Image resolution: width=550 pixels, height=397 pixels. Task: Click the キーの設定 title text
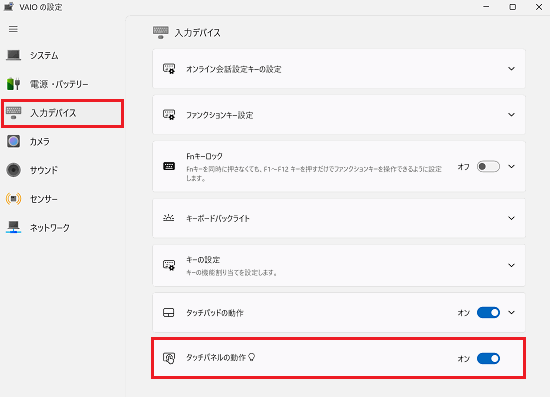coord(203,260)
